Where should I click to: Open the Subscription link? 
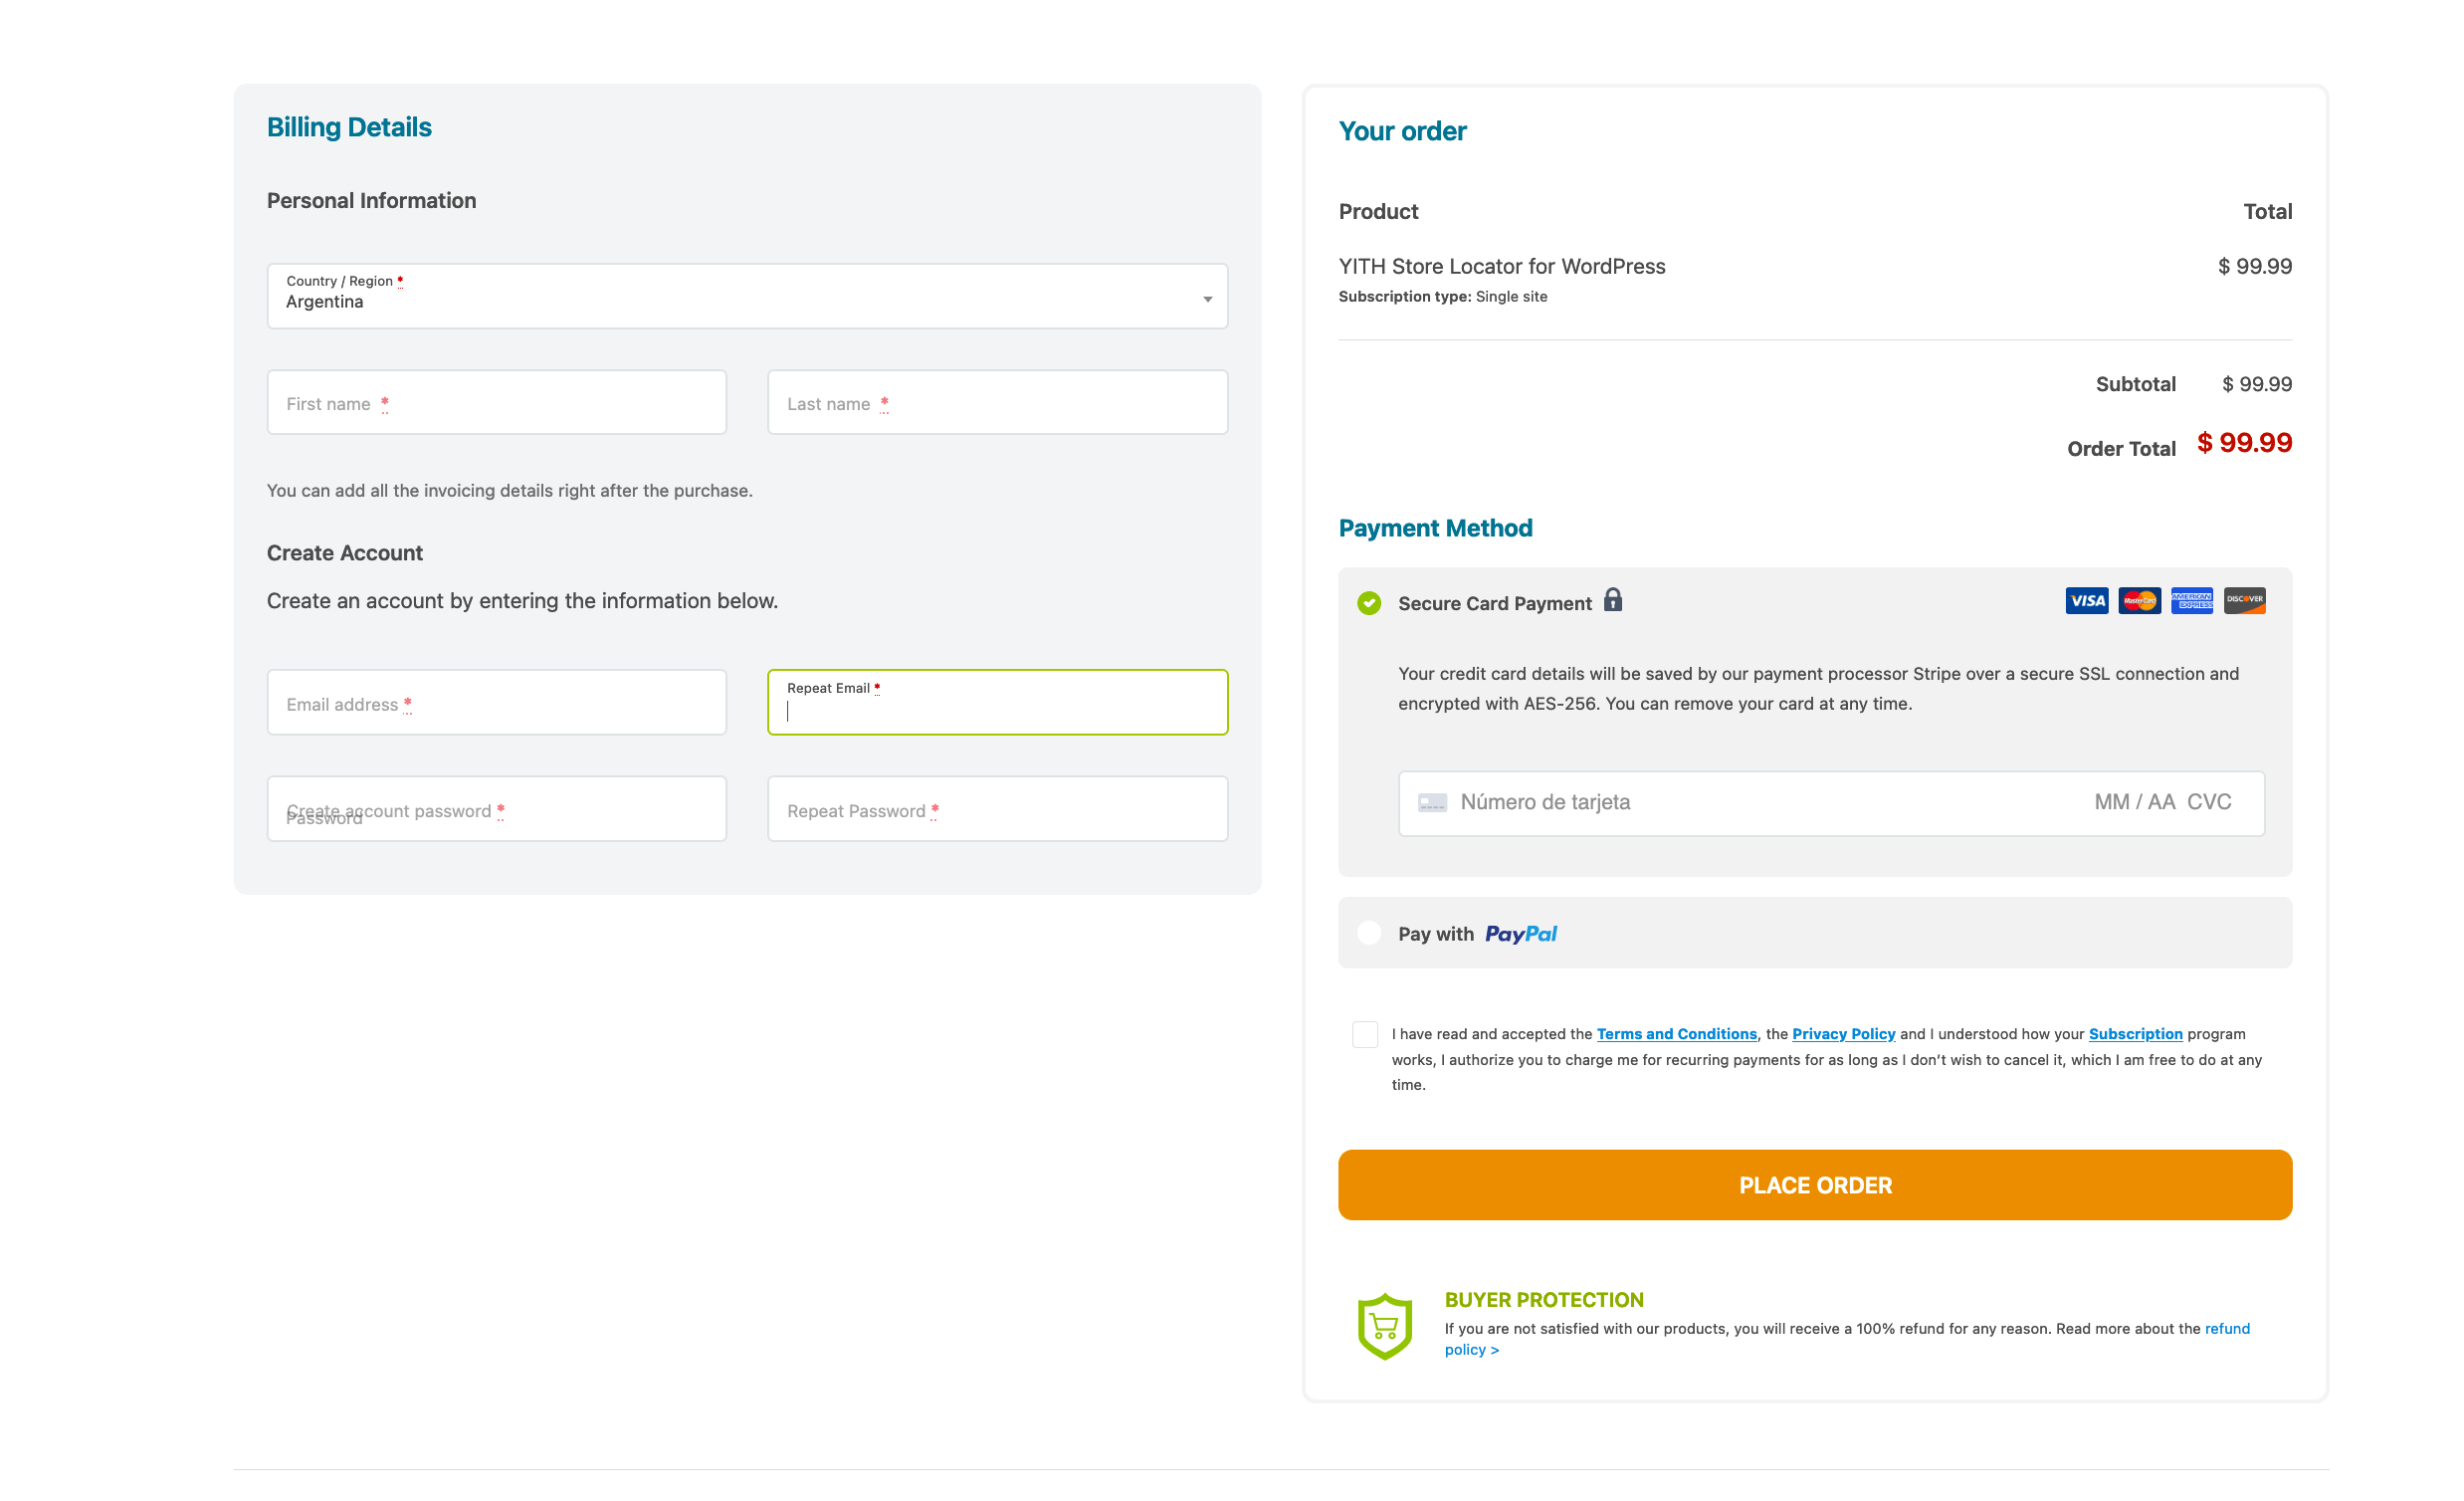click(2135, 1034)
